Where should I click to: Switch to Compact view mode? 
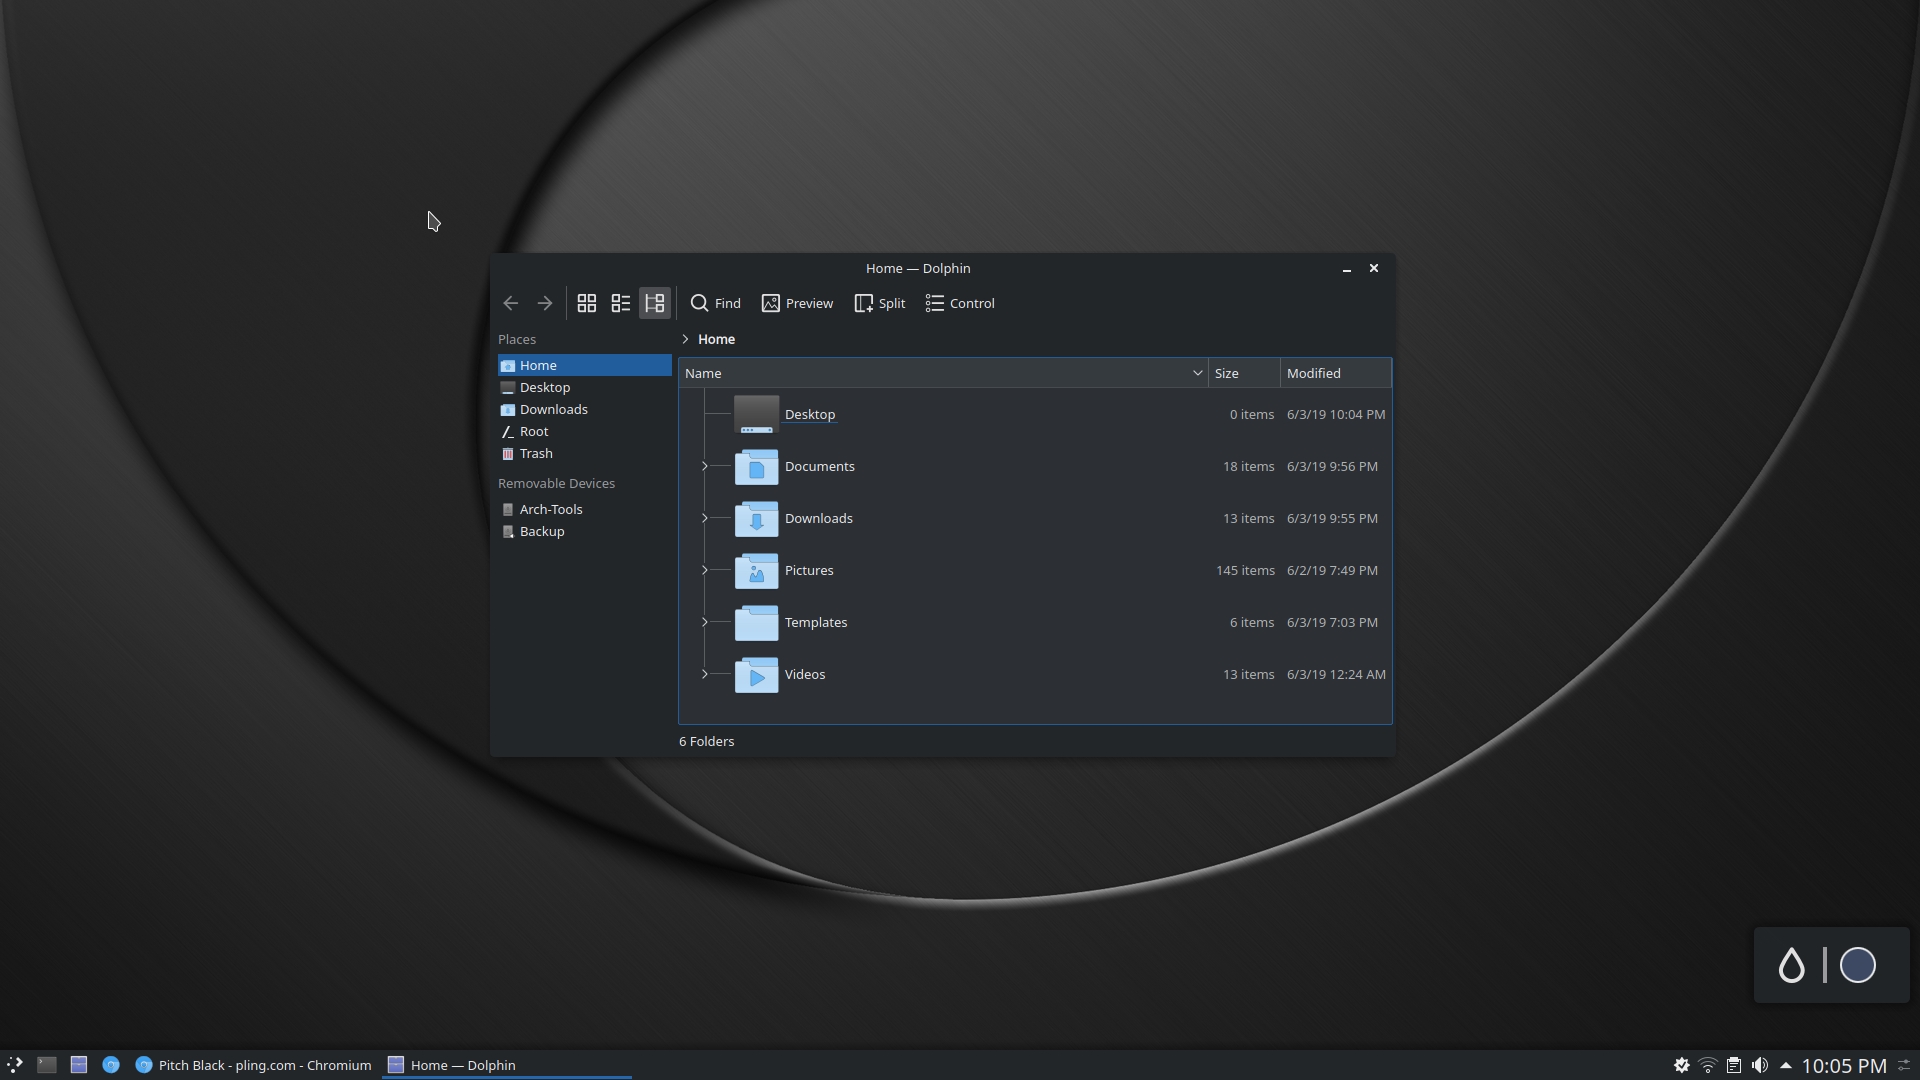[621, 303]
